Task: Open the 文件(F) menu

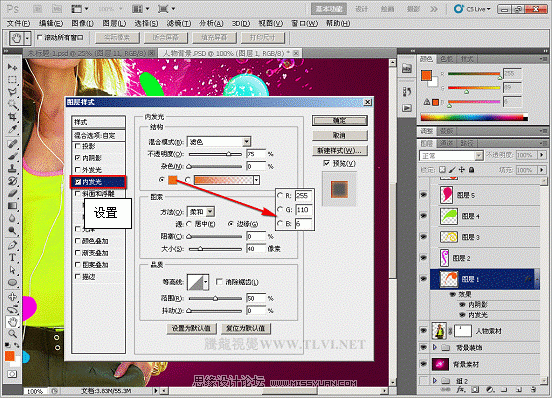Action: (18, 23)
